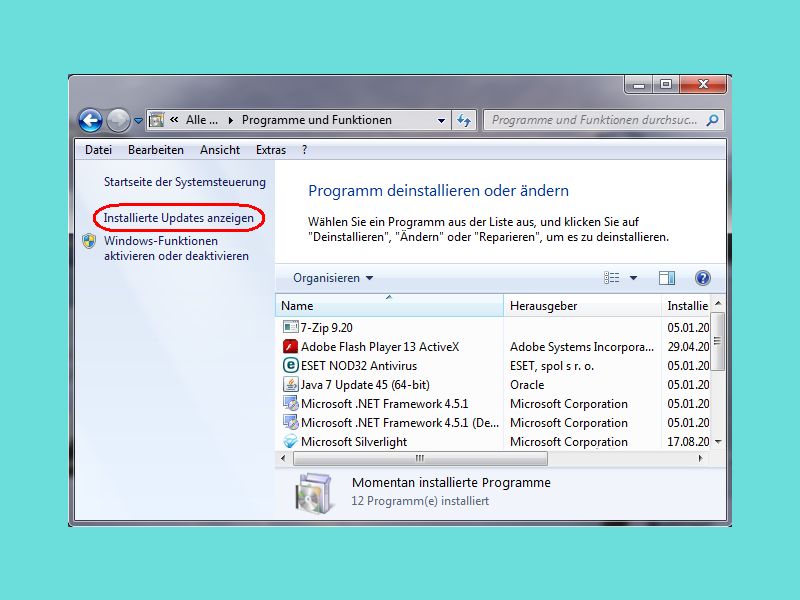Viewport: 800px width, 600px height.
Task: Open the Extras menu
Action: tap(271, 150)
